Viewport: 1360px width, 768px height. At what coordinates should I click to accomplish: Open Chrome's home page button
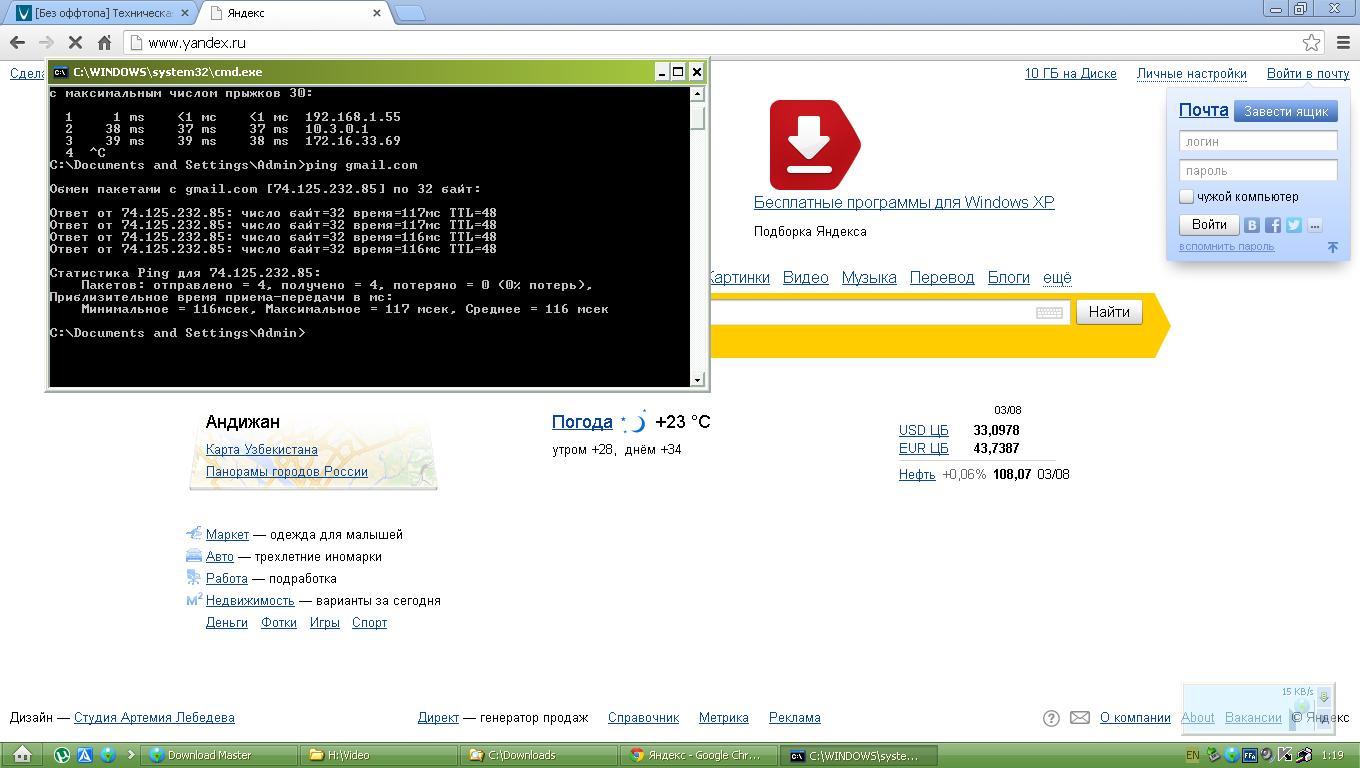point(104,43)
